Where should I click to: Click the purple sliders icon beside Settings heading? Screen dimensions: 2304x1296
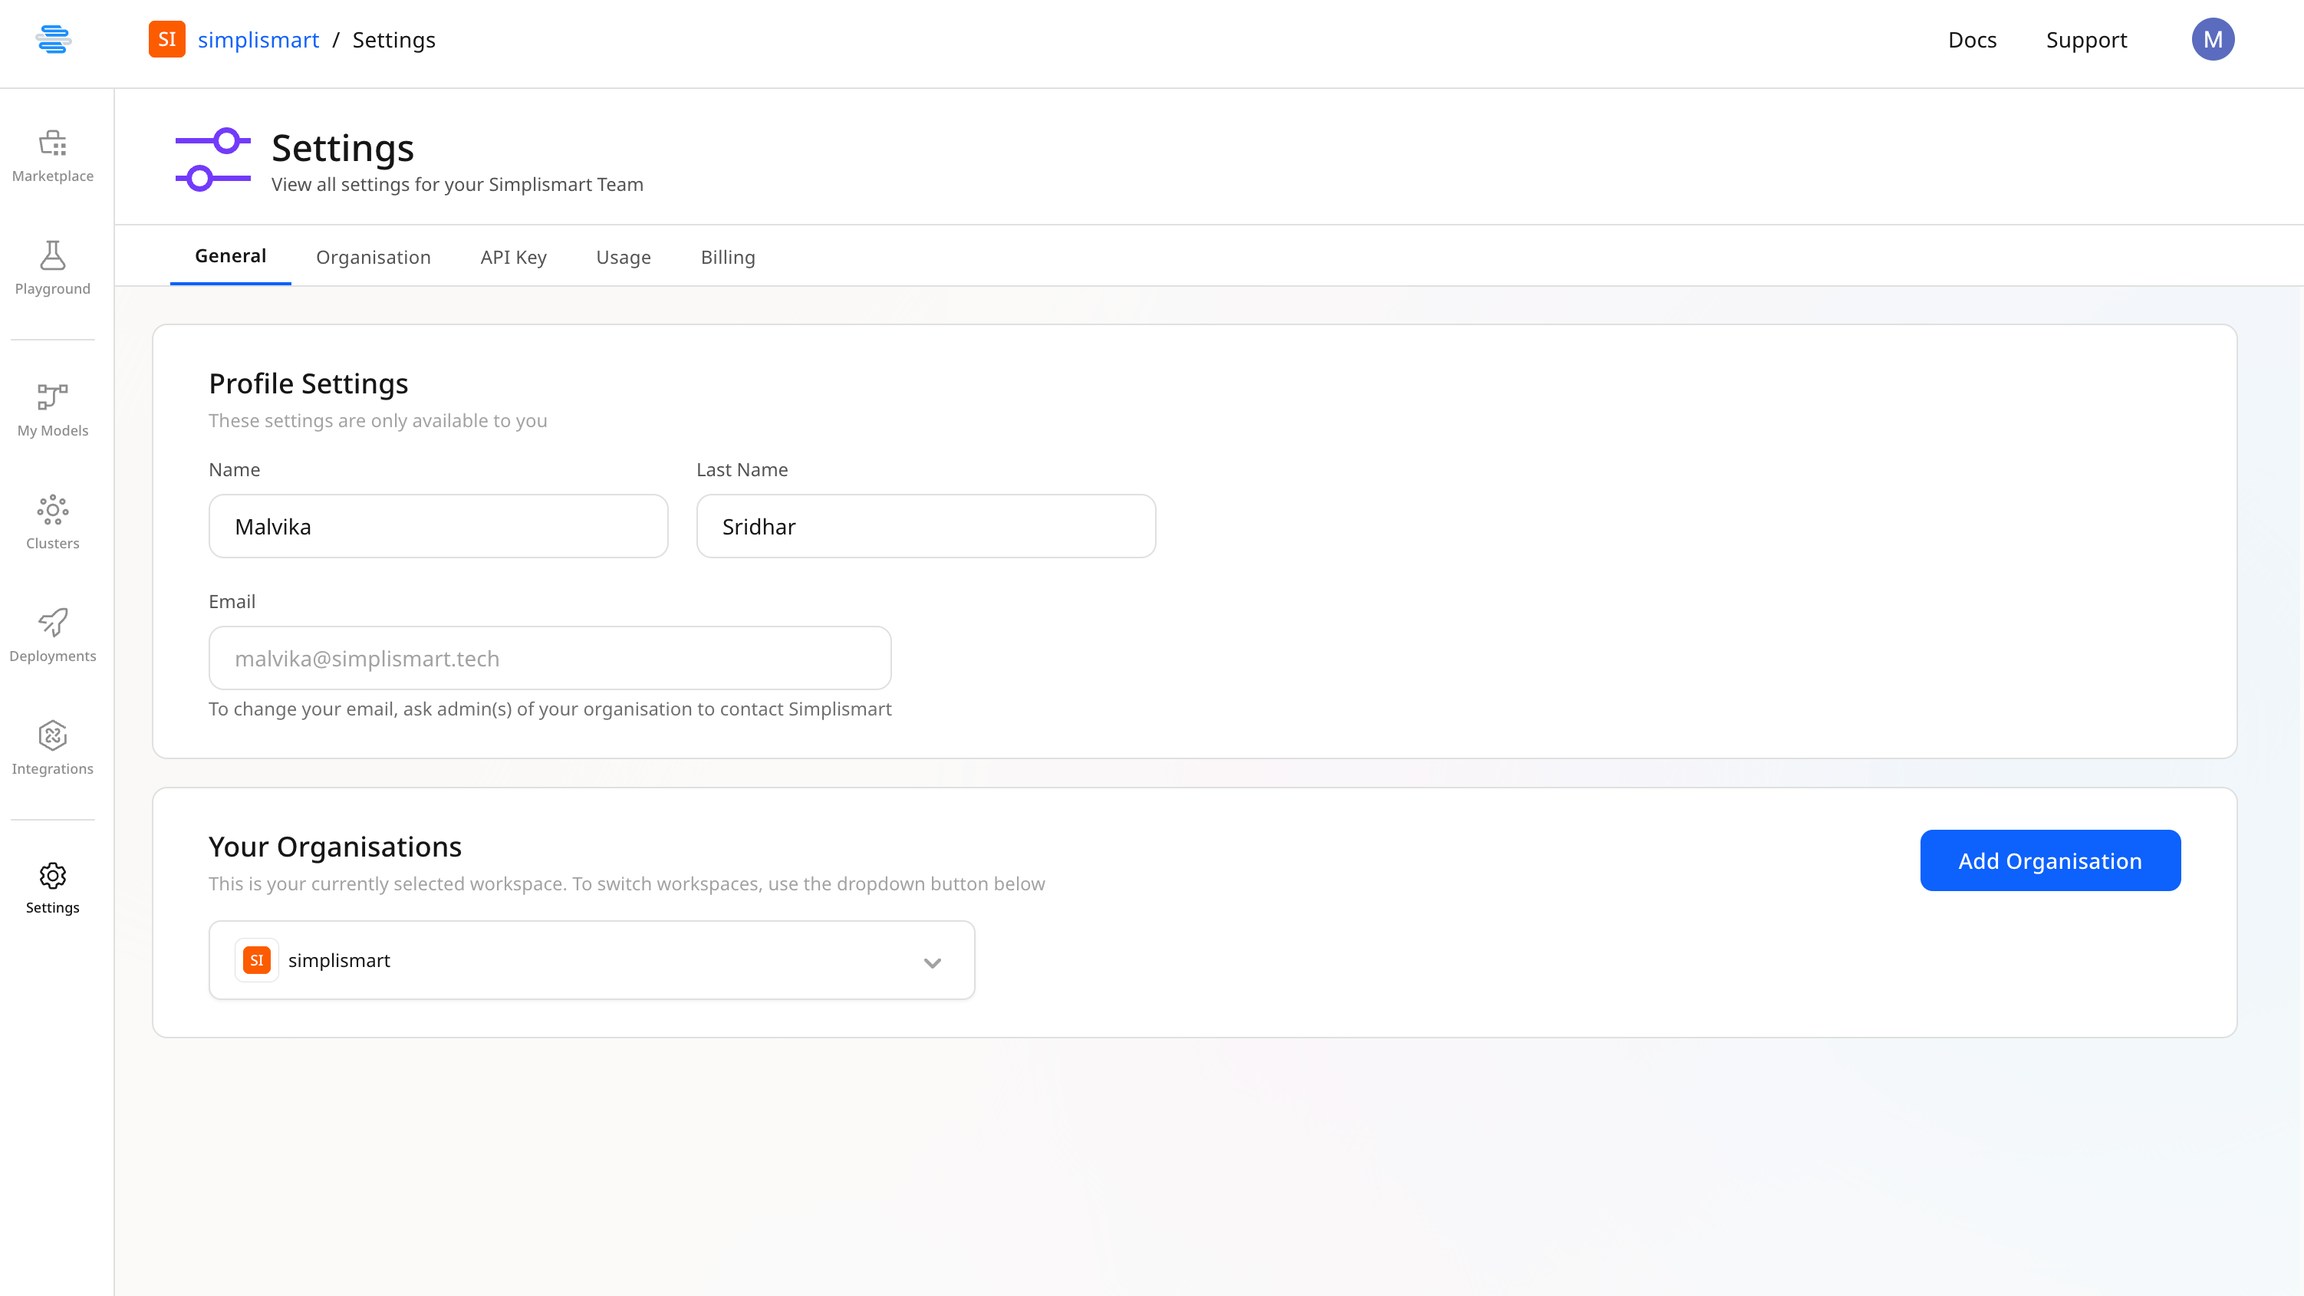tap(213, 160)
